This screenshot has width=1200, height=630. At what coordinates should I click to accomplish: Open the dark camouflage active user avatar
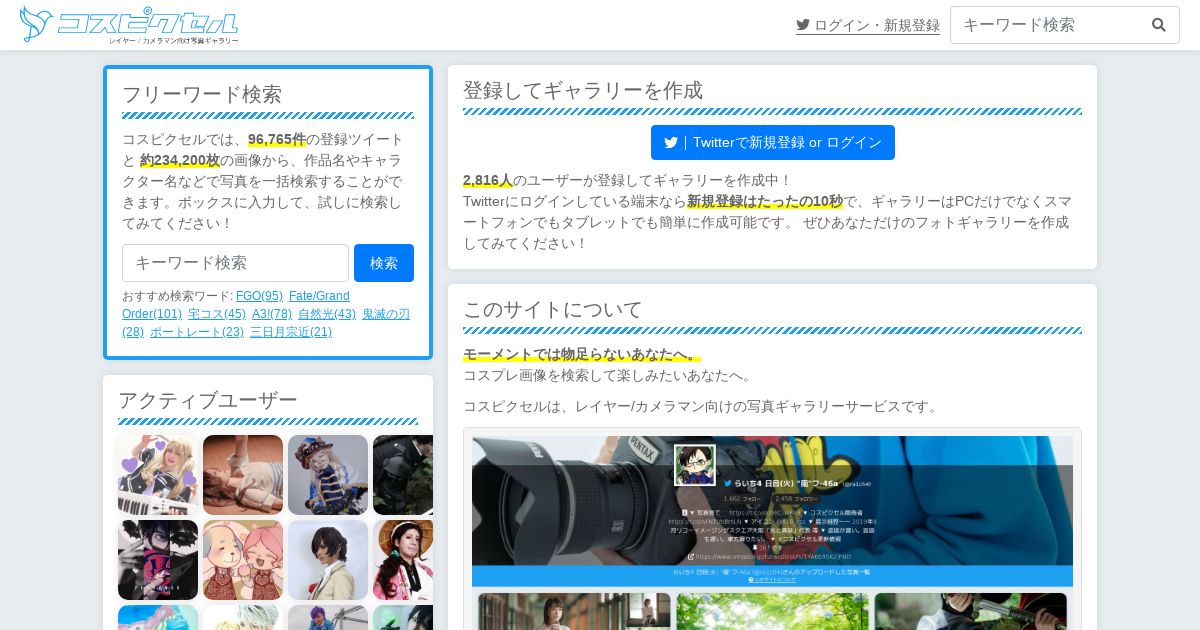tap(403, 475)
